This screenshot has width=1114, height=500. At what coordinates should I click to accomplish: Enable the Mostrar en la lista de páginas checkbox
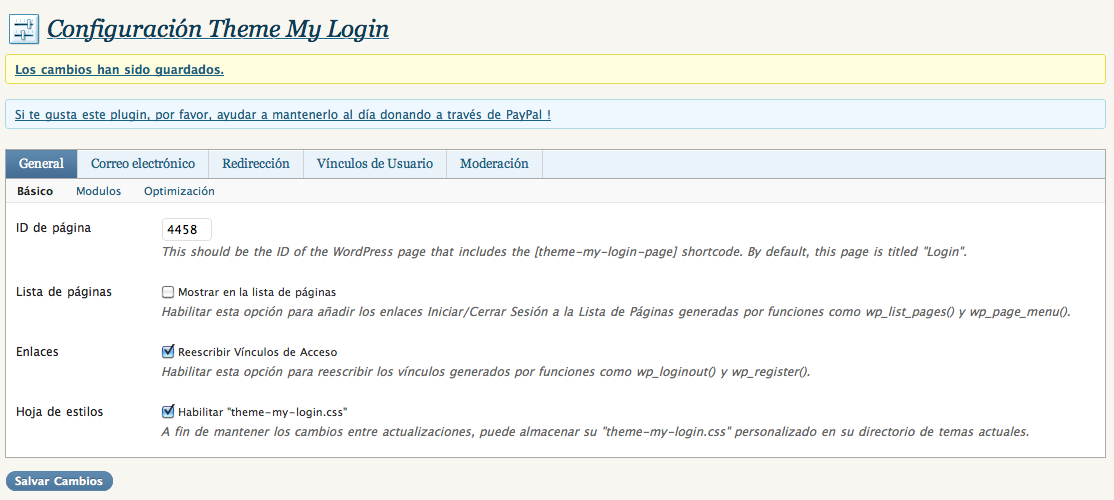point(168,292)
